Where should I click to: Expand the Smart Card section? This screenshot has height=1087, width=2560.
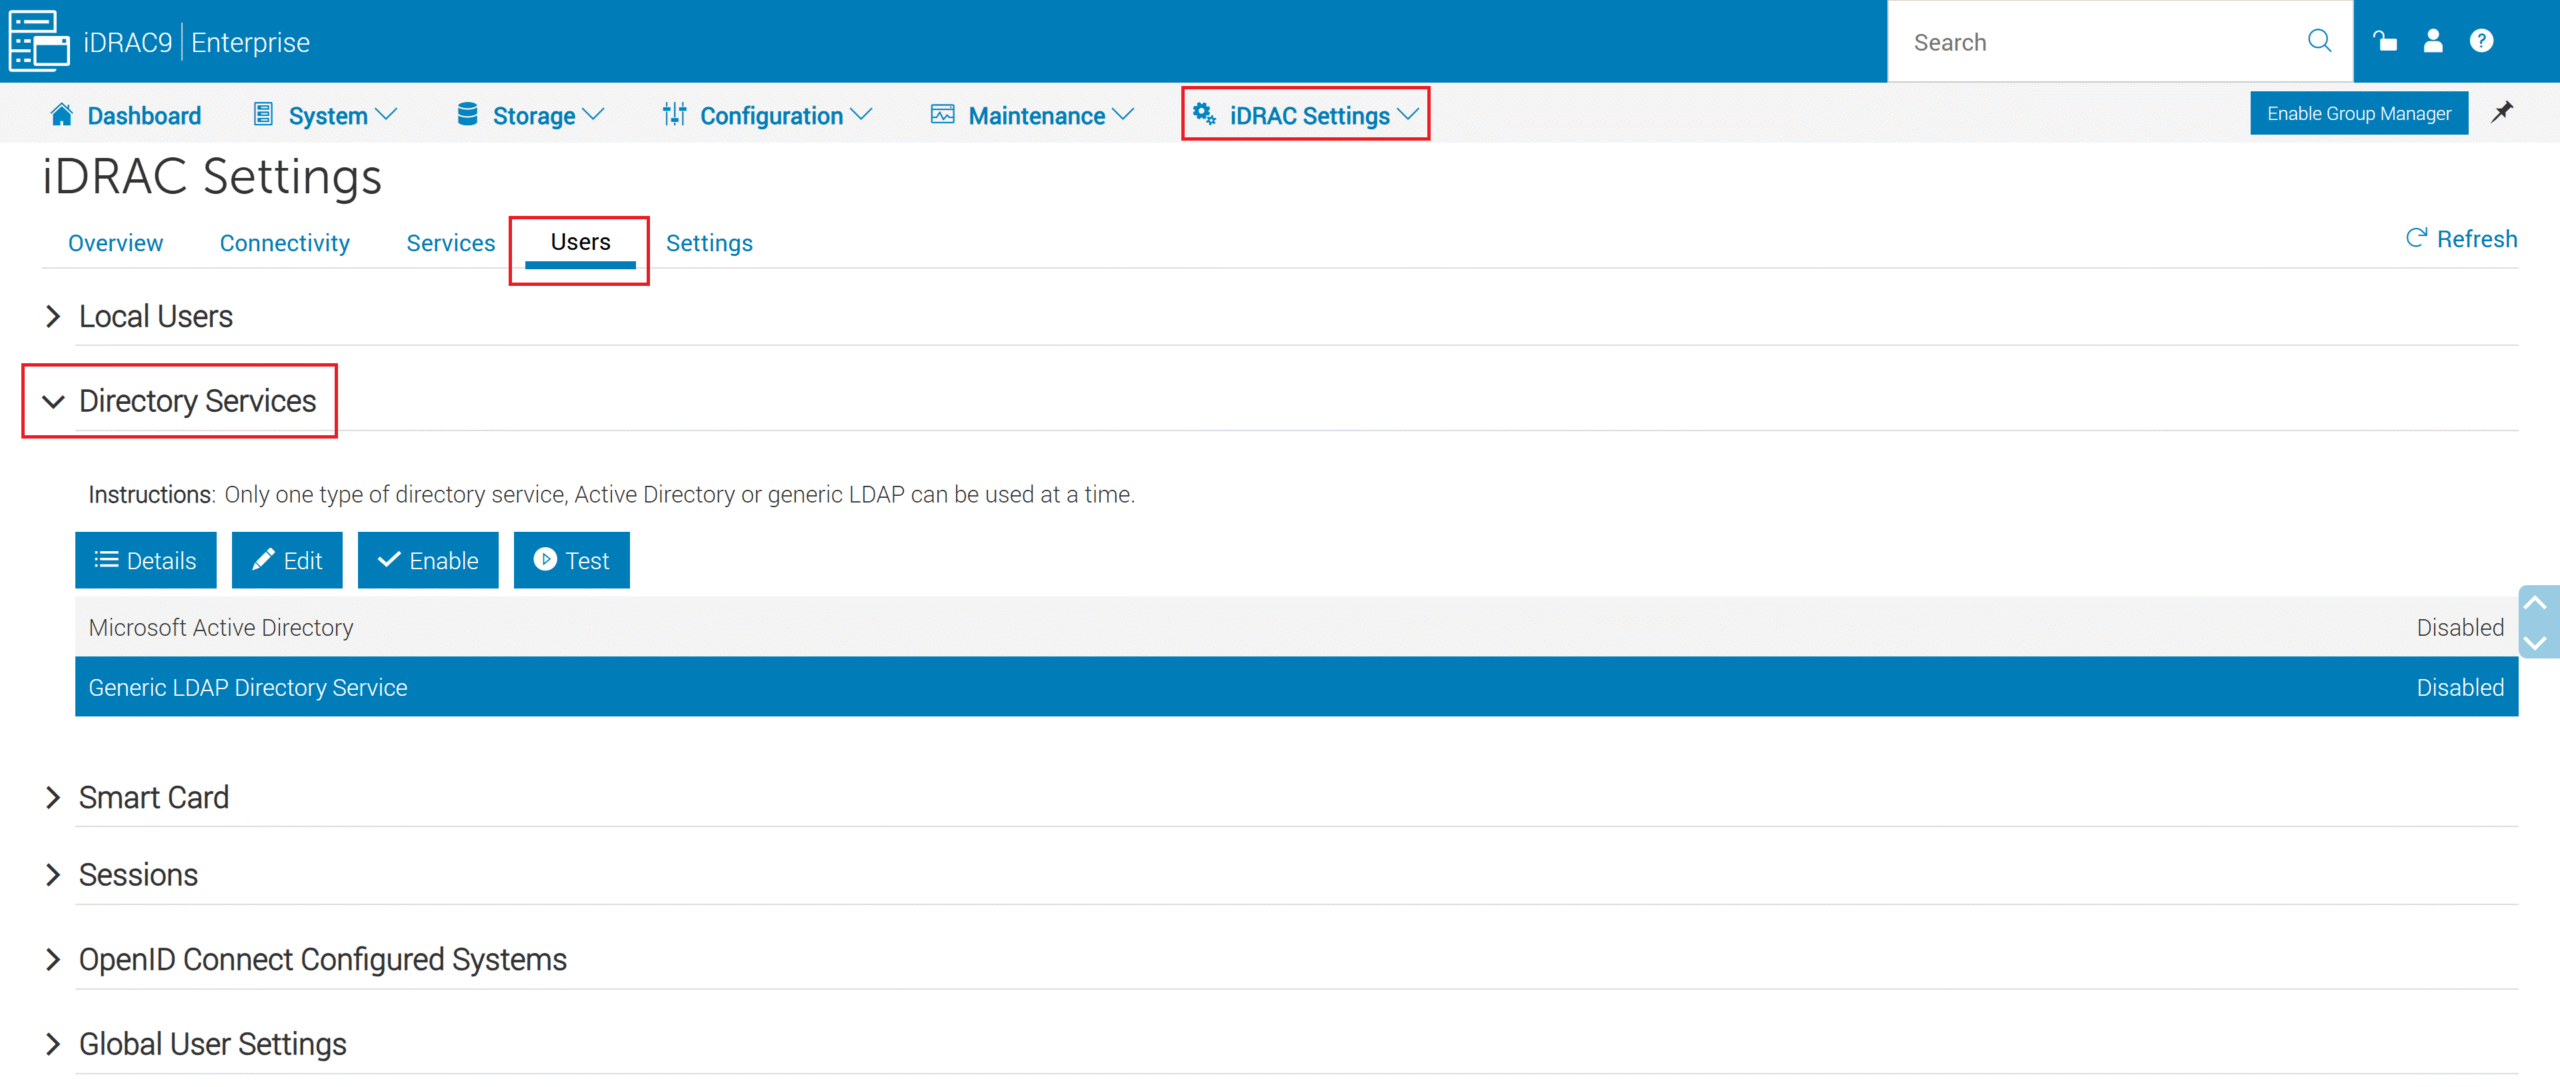[x=153, y=798]
